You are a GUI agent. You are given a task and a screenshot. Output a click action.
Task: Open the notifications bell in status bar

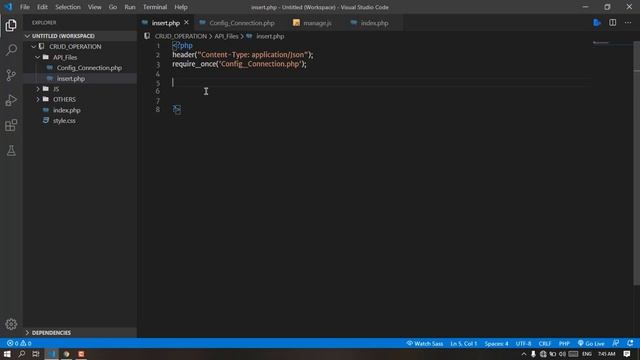[x=630, y=343]
